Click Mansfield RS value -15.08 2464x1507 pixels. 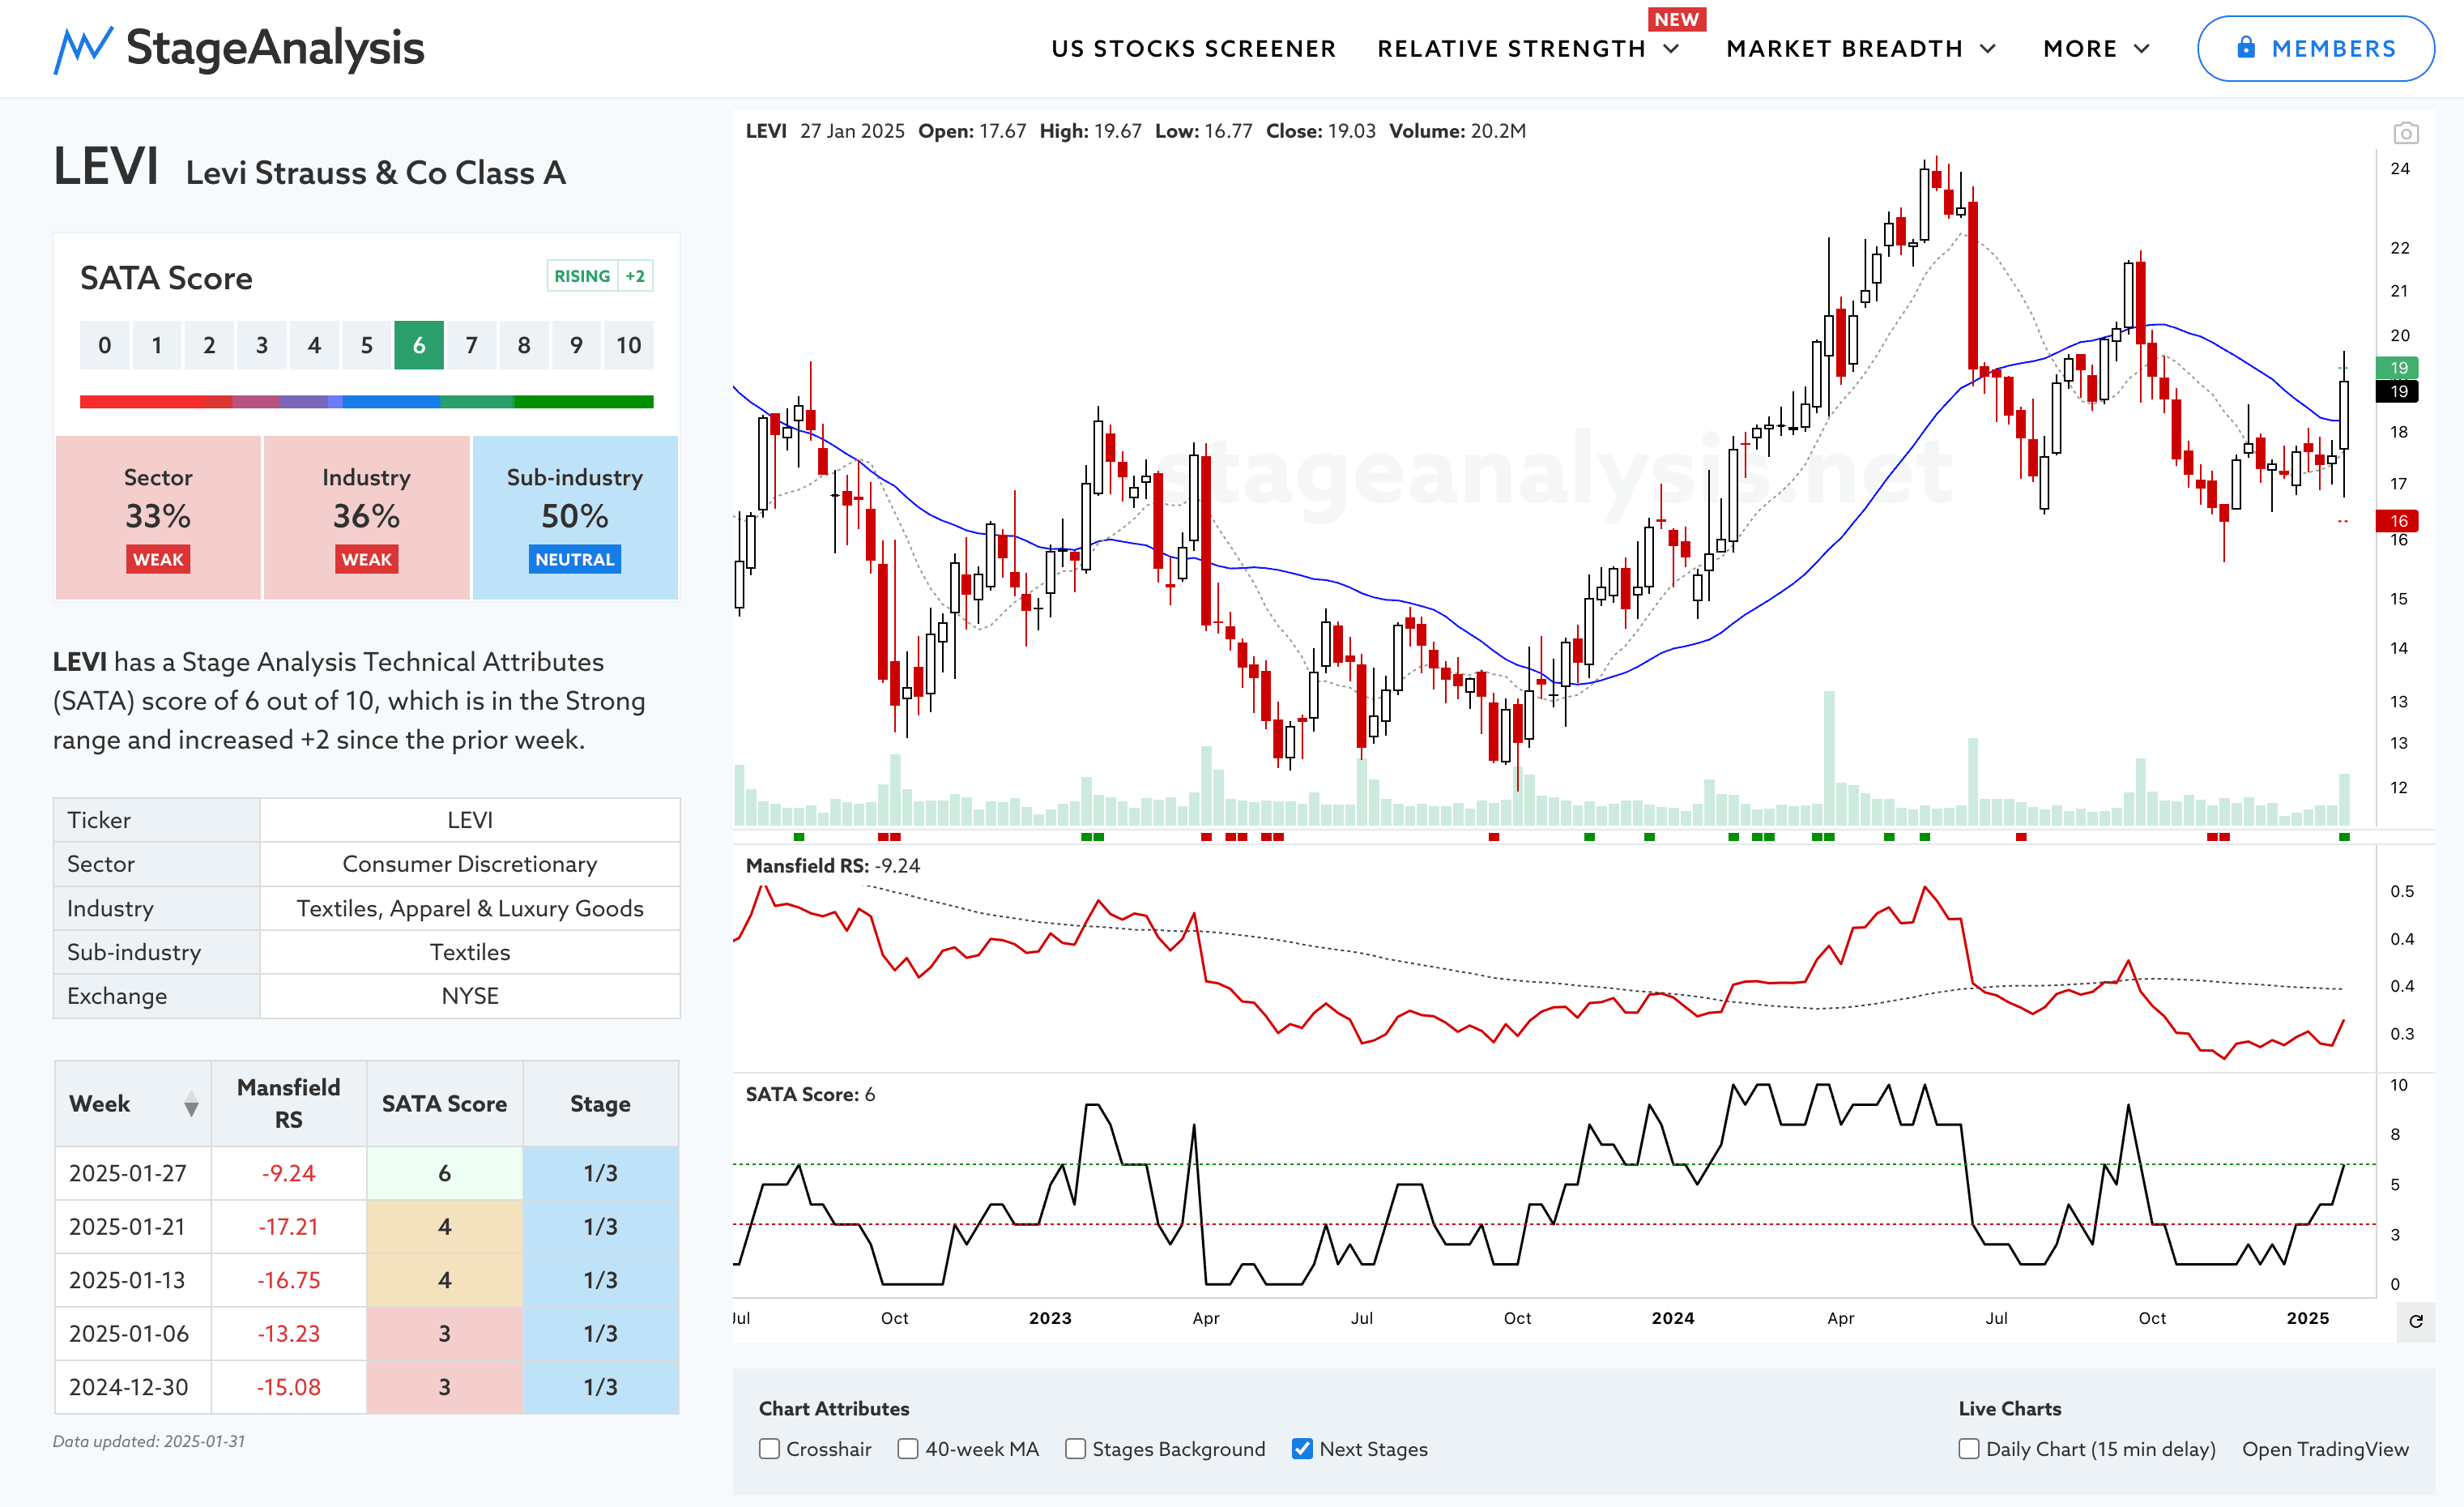coord(289,1387)
